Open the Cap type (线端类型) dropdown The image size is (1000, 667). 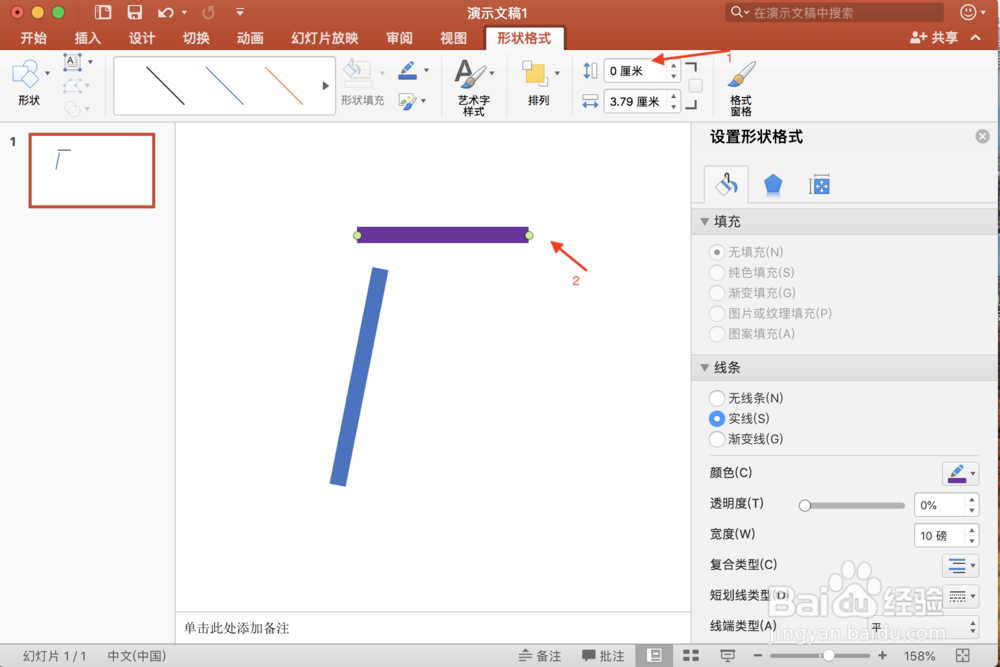click(923, 626)
